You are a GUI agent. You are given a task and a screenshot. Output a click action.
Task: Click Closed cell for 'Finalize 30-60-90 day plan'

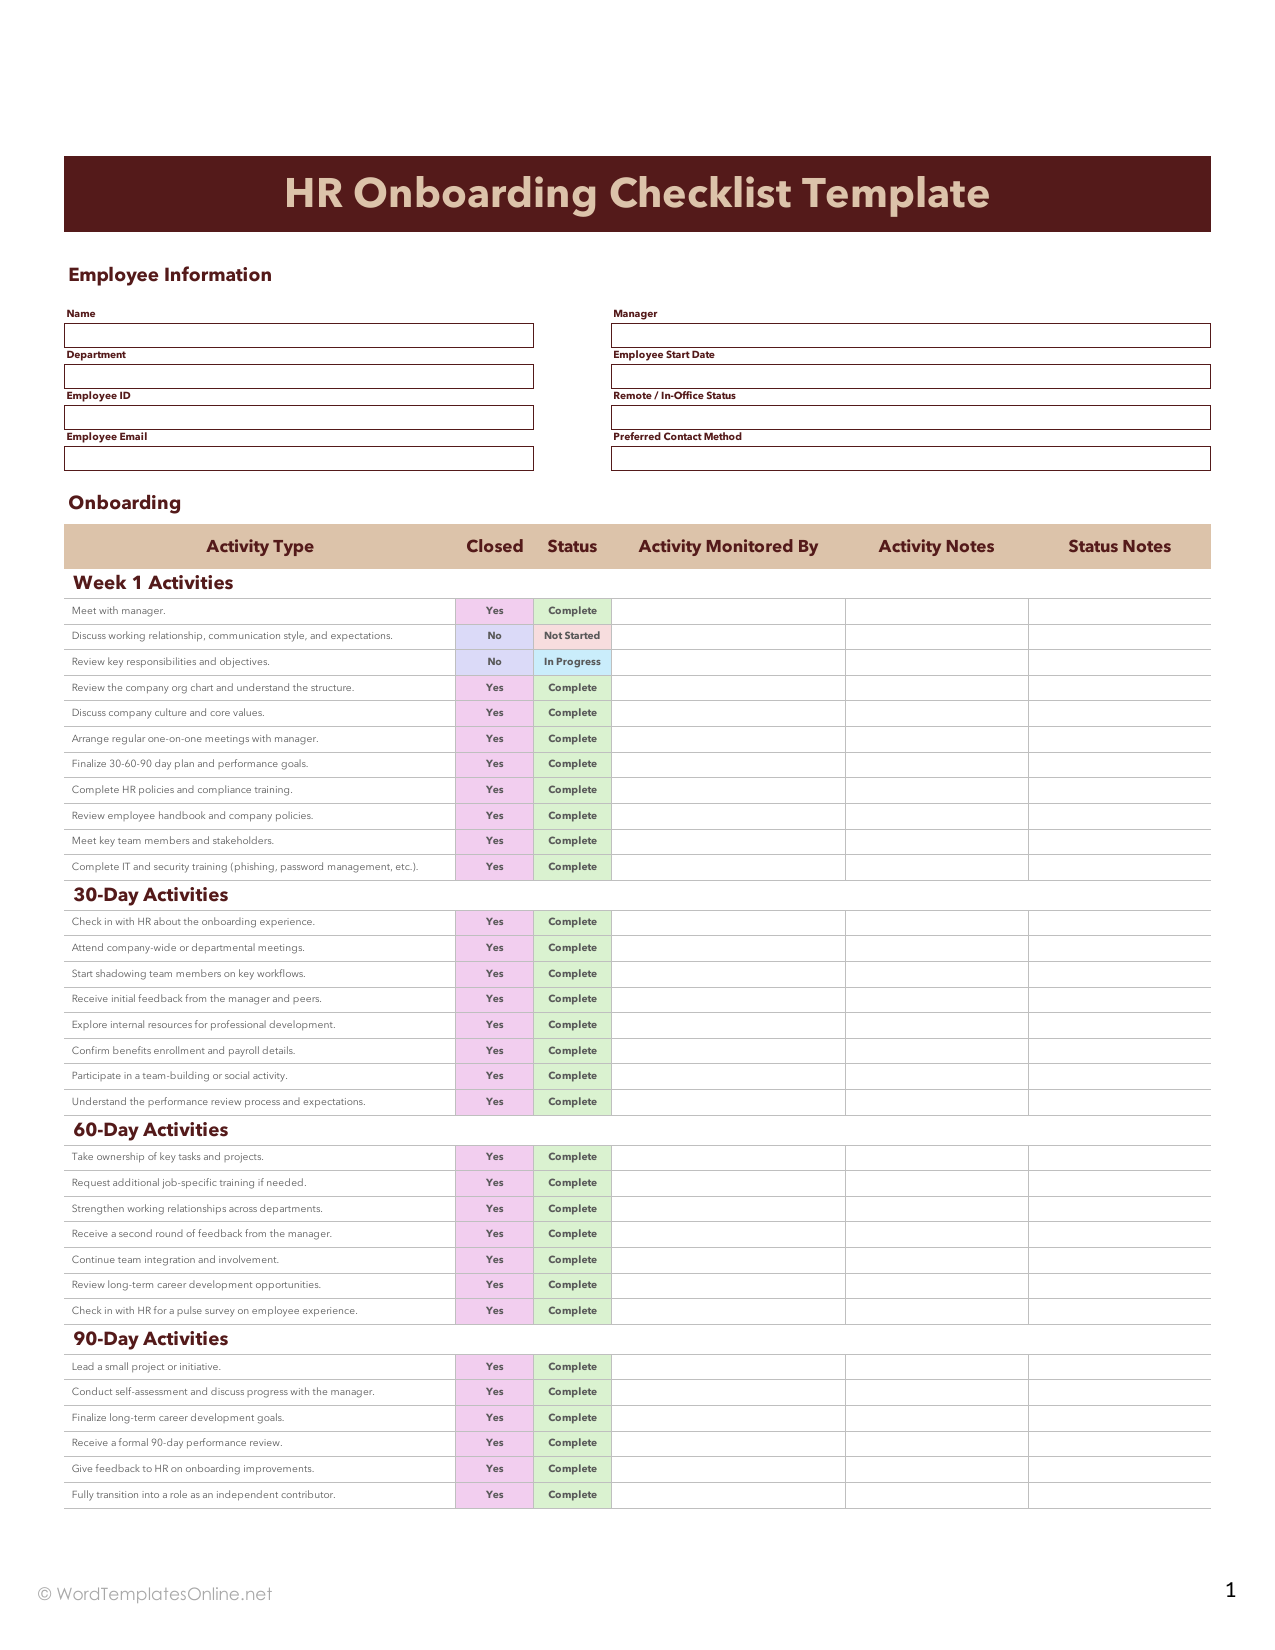click(494, 764)
